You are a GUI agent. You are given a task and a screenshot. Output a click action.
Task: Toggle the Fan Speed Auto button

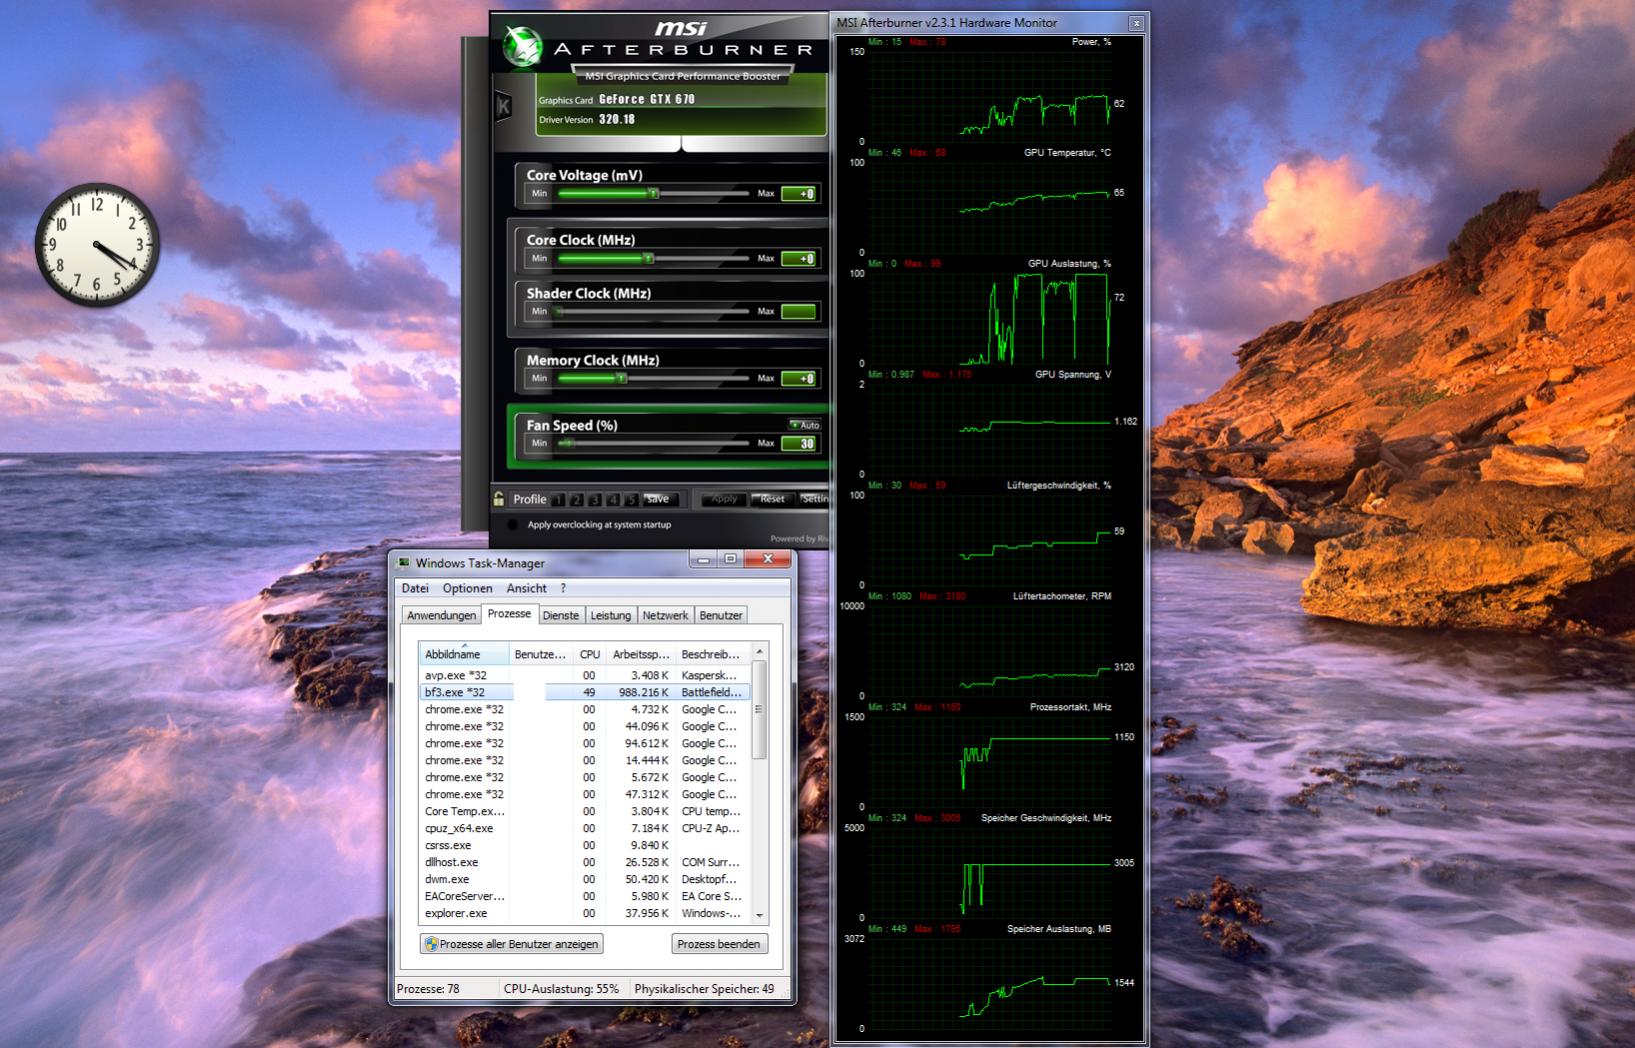pyautogui.click(x=805, y=425)
